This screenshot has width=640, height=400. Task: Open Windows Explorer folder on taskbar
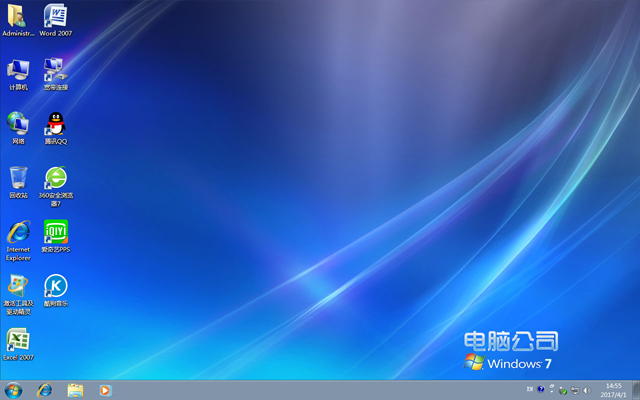[75, 389]
